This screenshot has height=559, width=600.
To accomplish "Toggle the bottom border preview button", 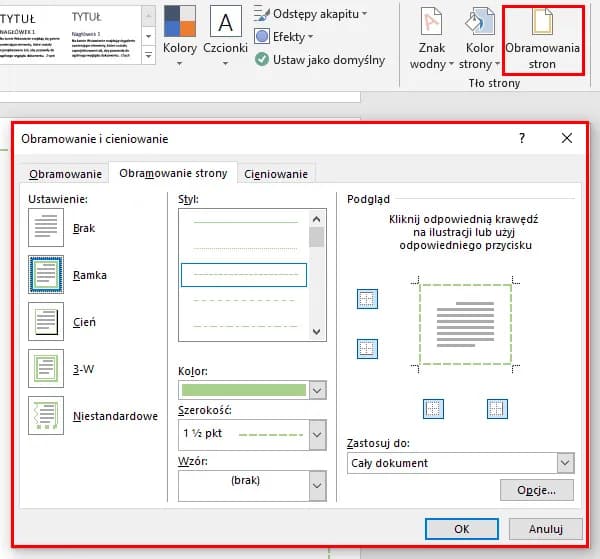I will 367,349.
